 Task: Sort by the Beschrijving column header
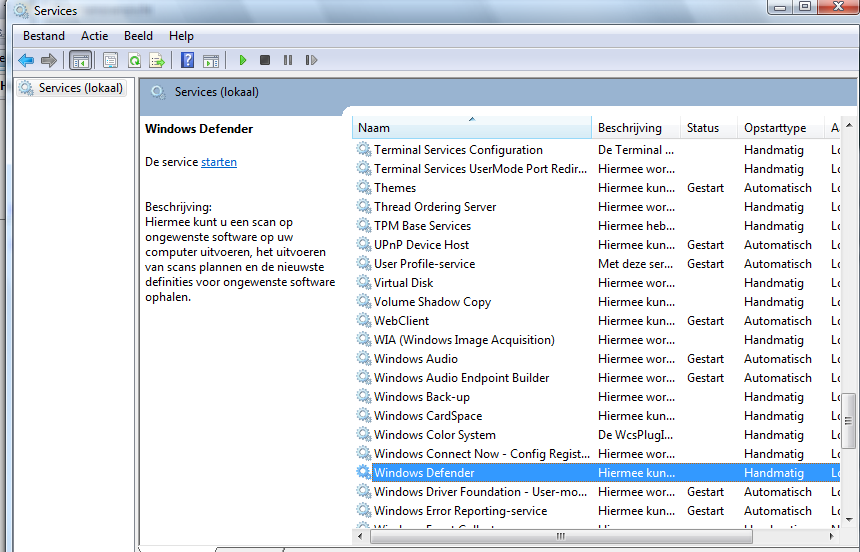(x=636, y=128)
